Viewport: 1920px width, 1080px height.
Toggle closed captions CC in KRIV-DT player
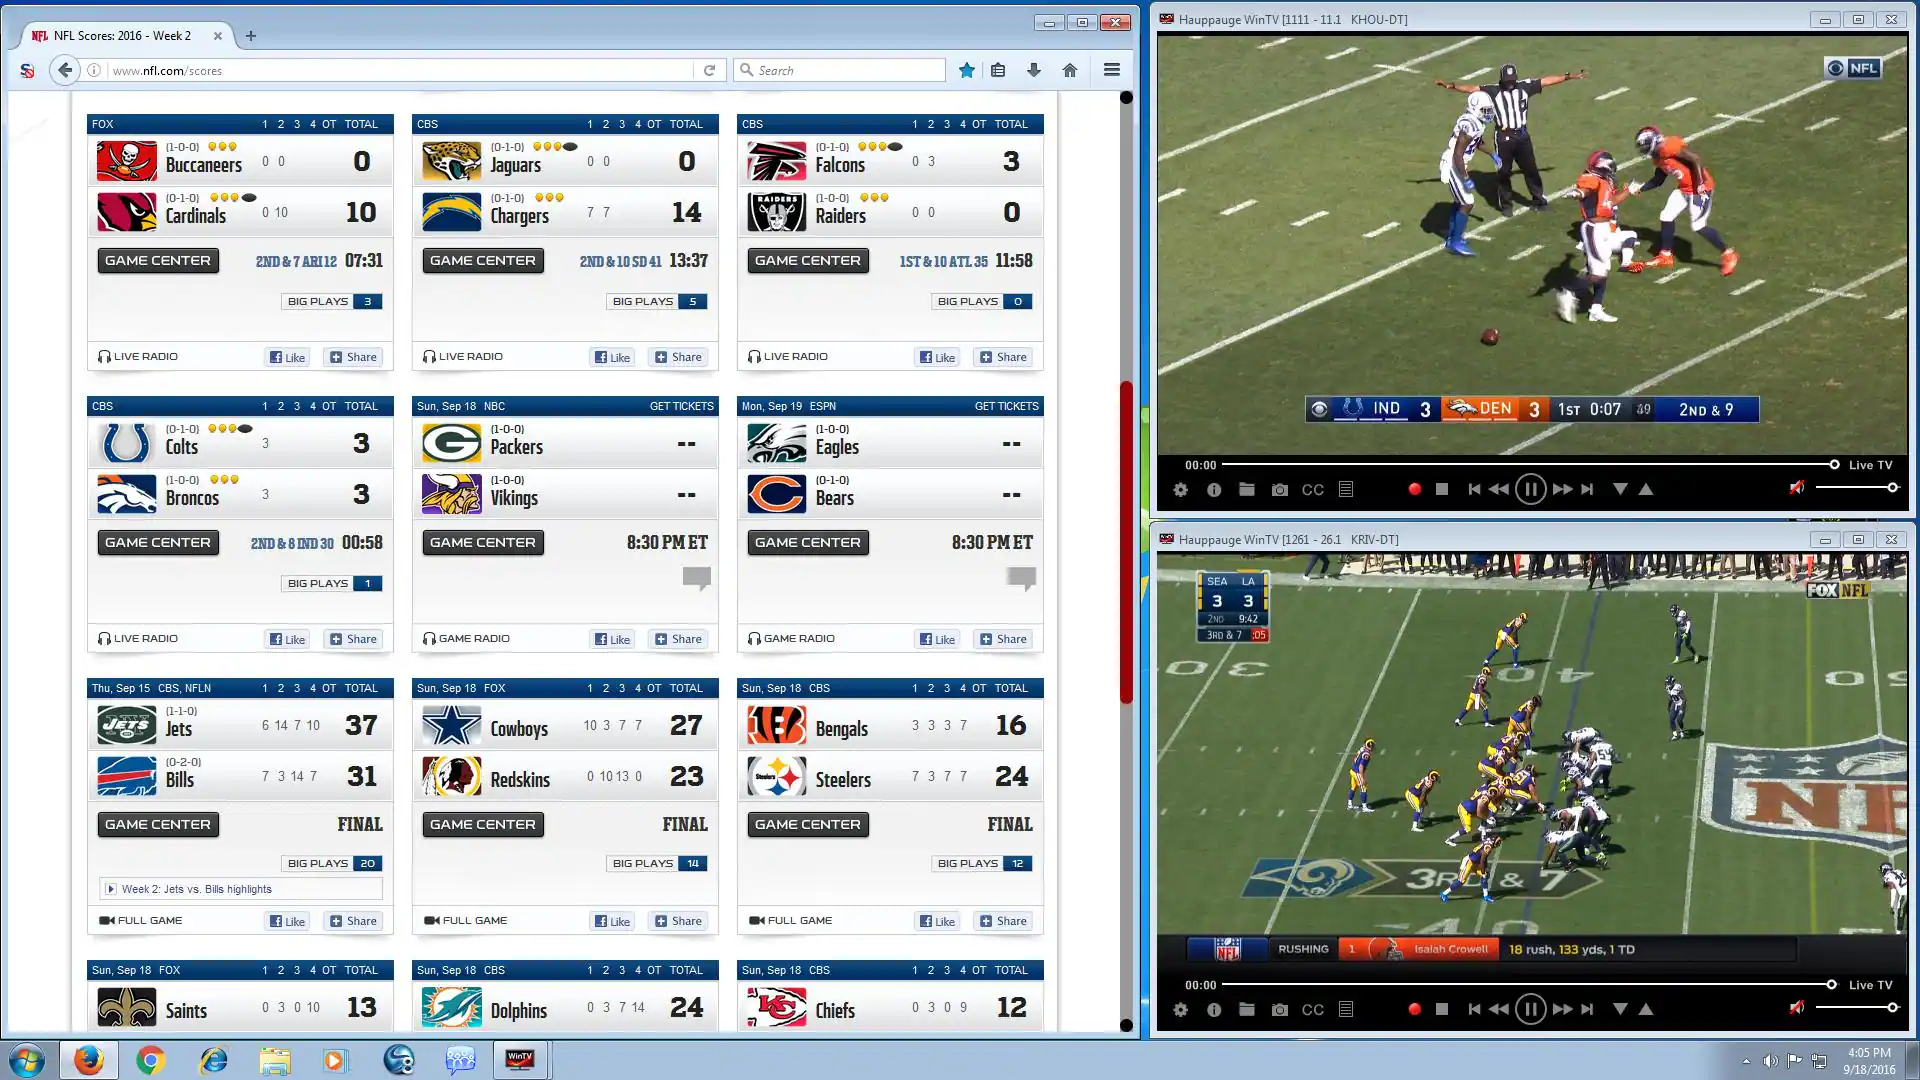click(1312, 1010)
